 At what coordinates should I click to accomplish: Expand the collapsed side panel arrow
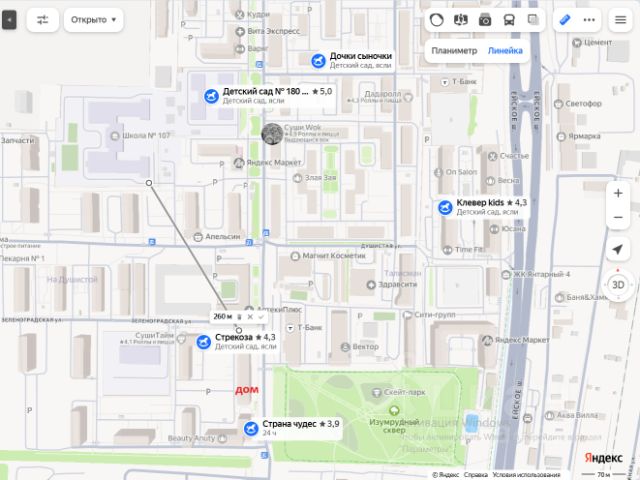point(9,20)
